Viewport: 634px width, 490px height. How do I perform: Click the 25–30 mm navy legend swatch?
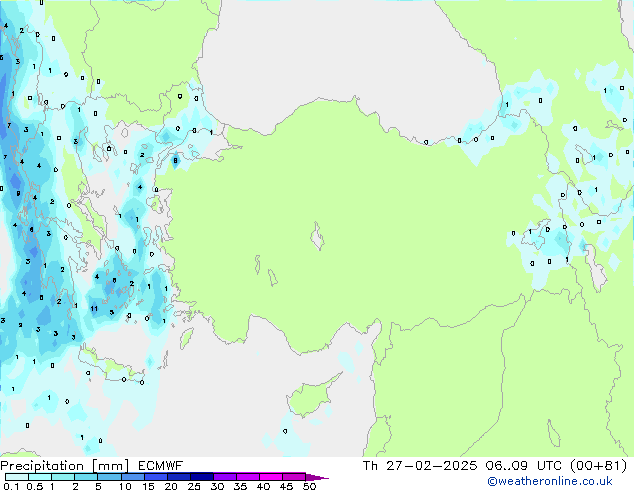point(202,477)
